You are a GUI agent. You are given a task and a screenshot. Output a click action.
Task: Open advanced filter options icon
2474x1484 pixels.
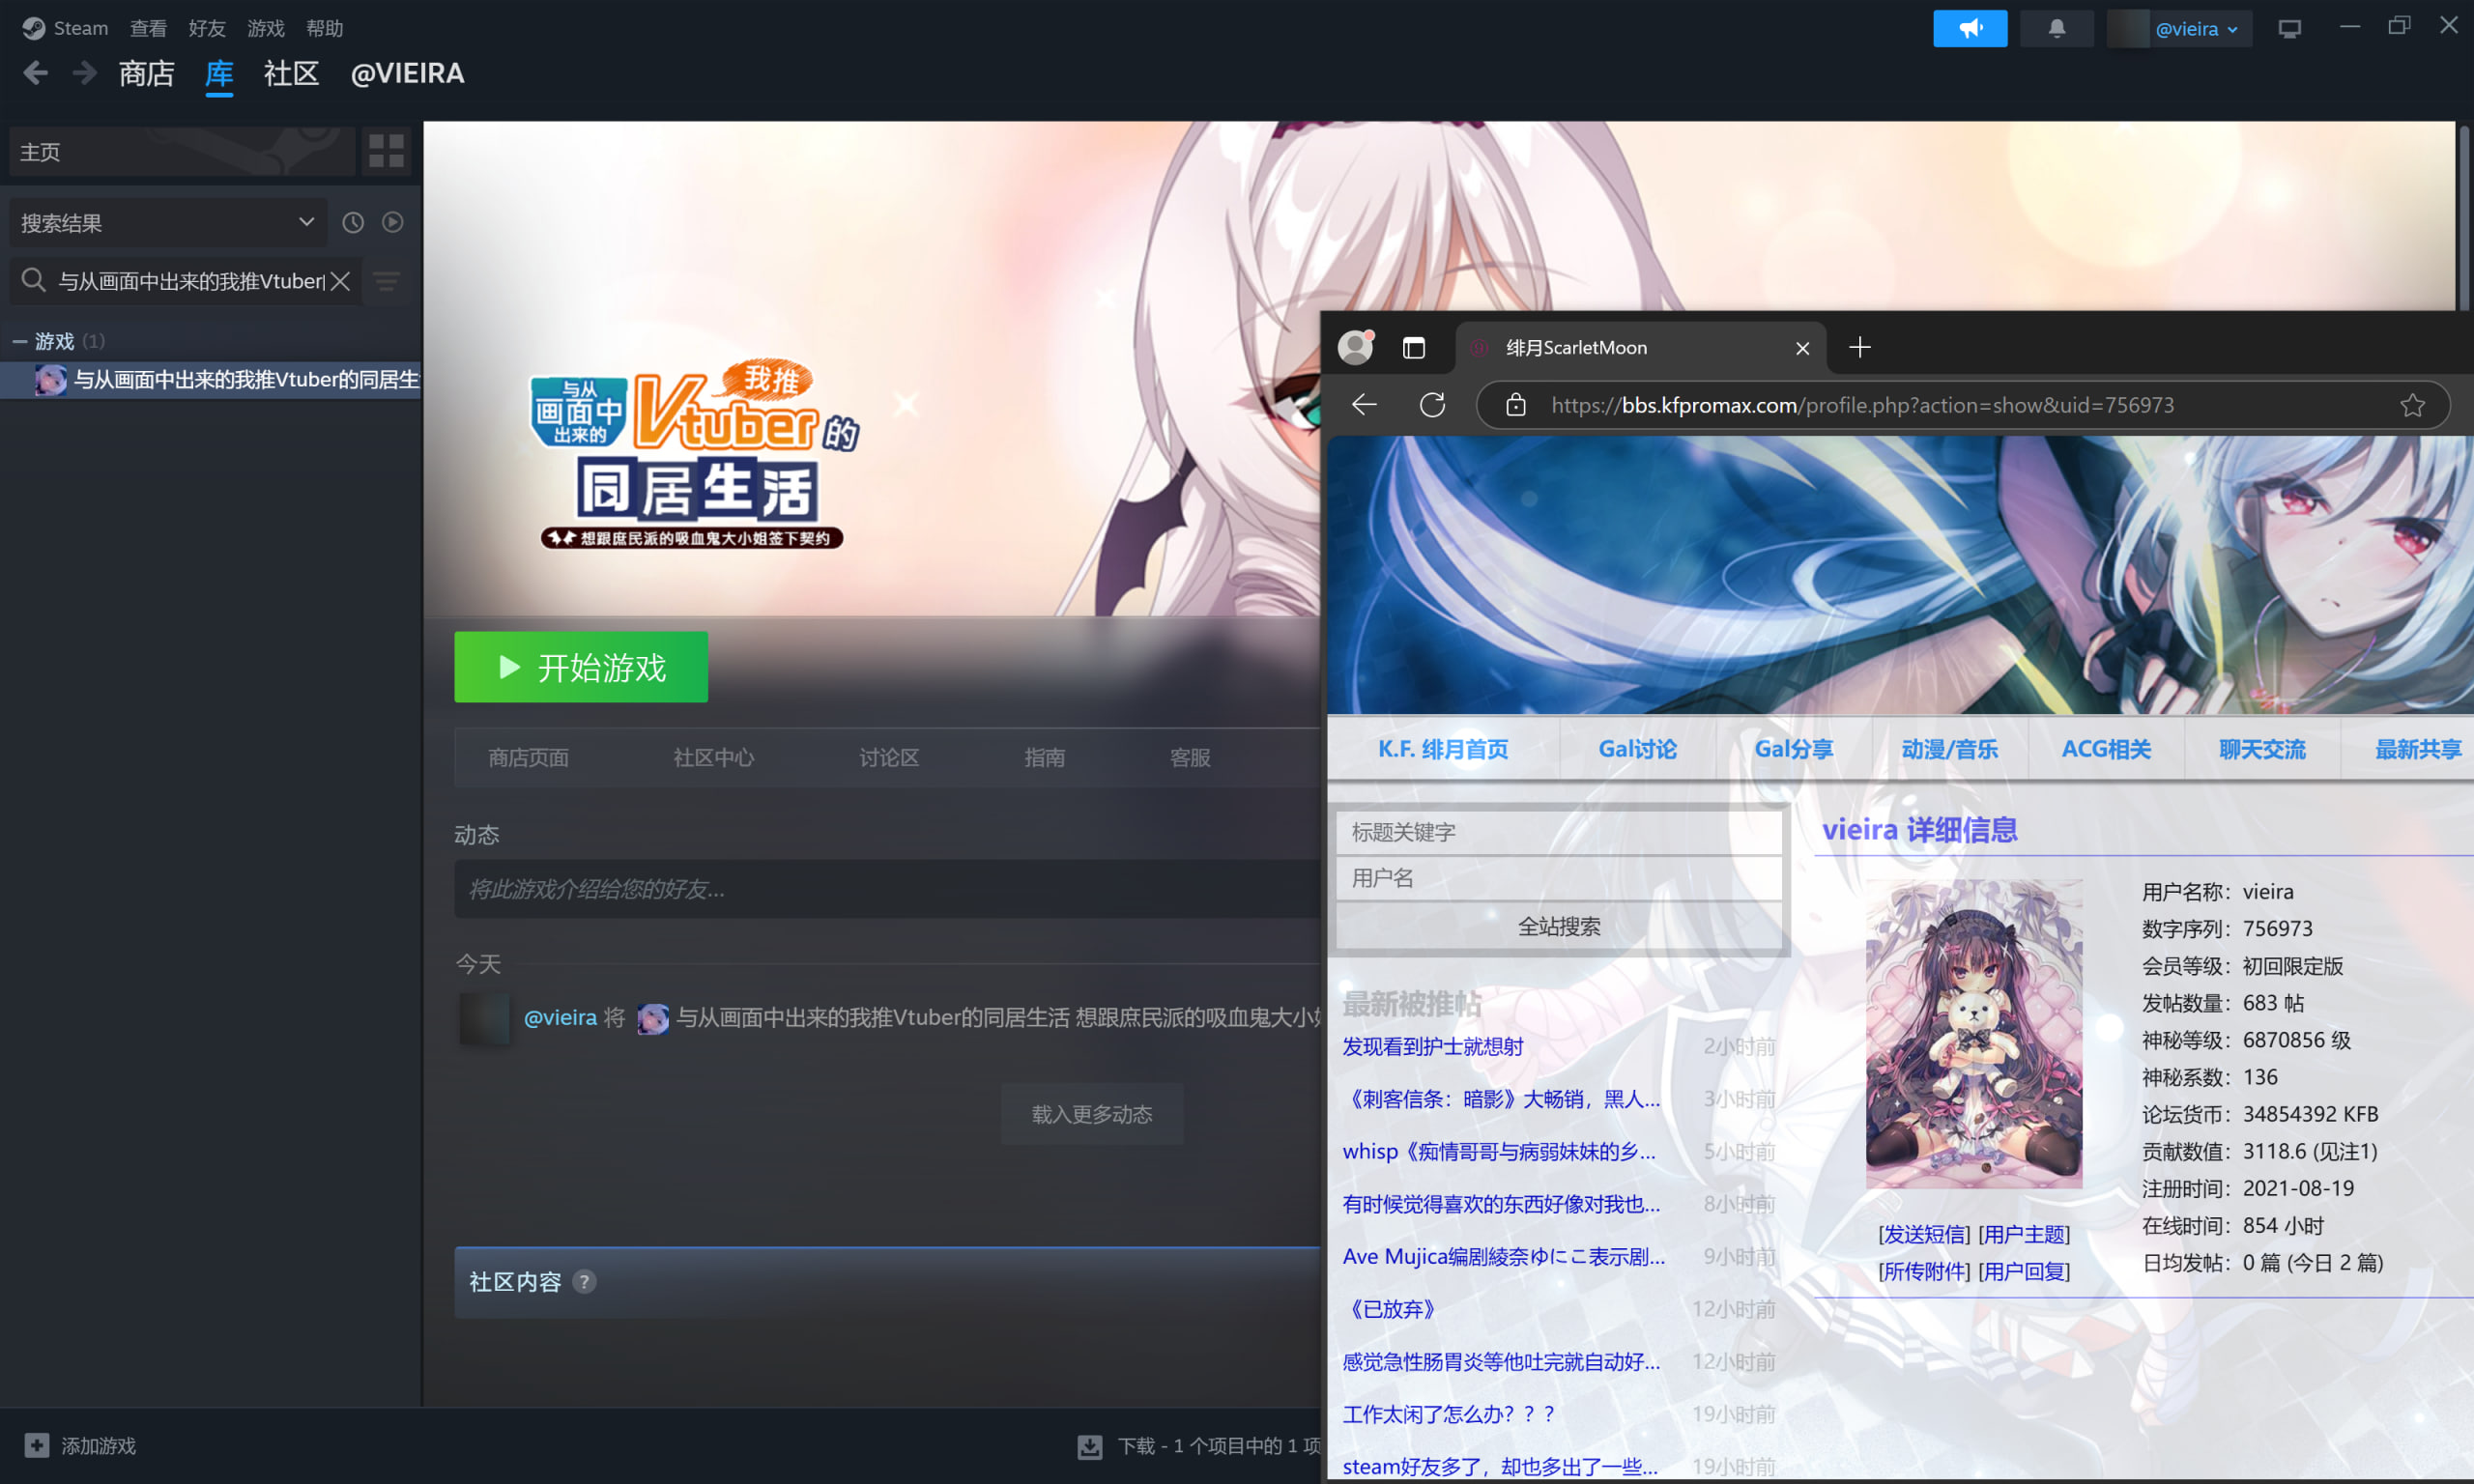[387, 281]
